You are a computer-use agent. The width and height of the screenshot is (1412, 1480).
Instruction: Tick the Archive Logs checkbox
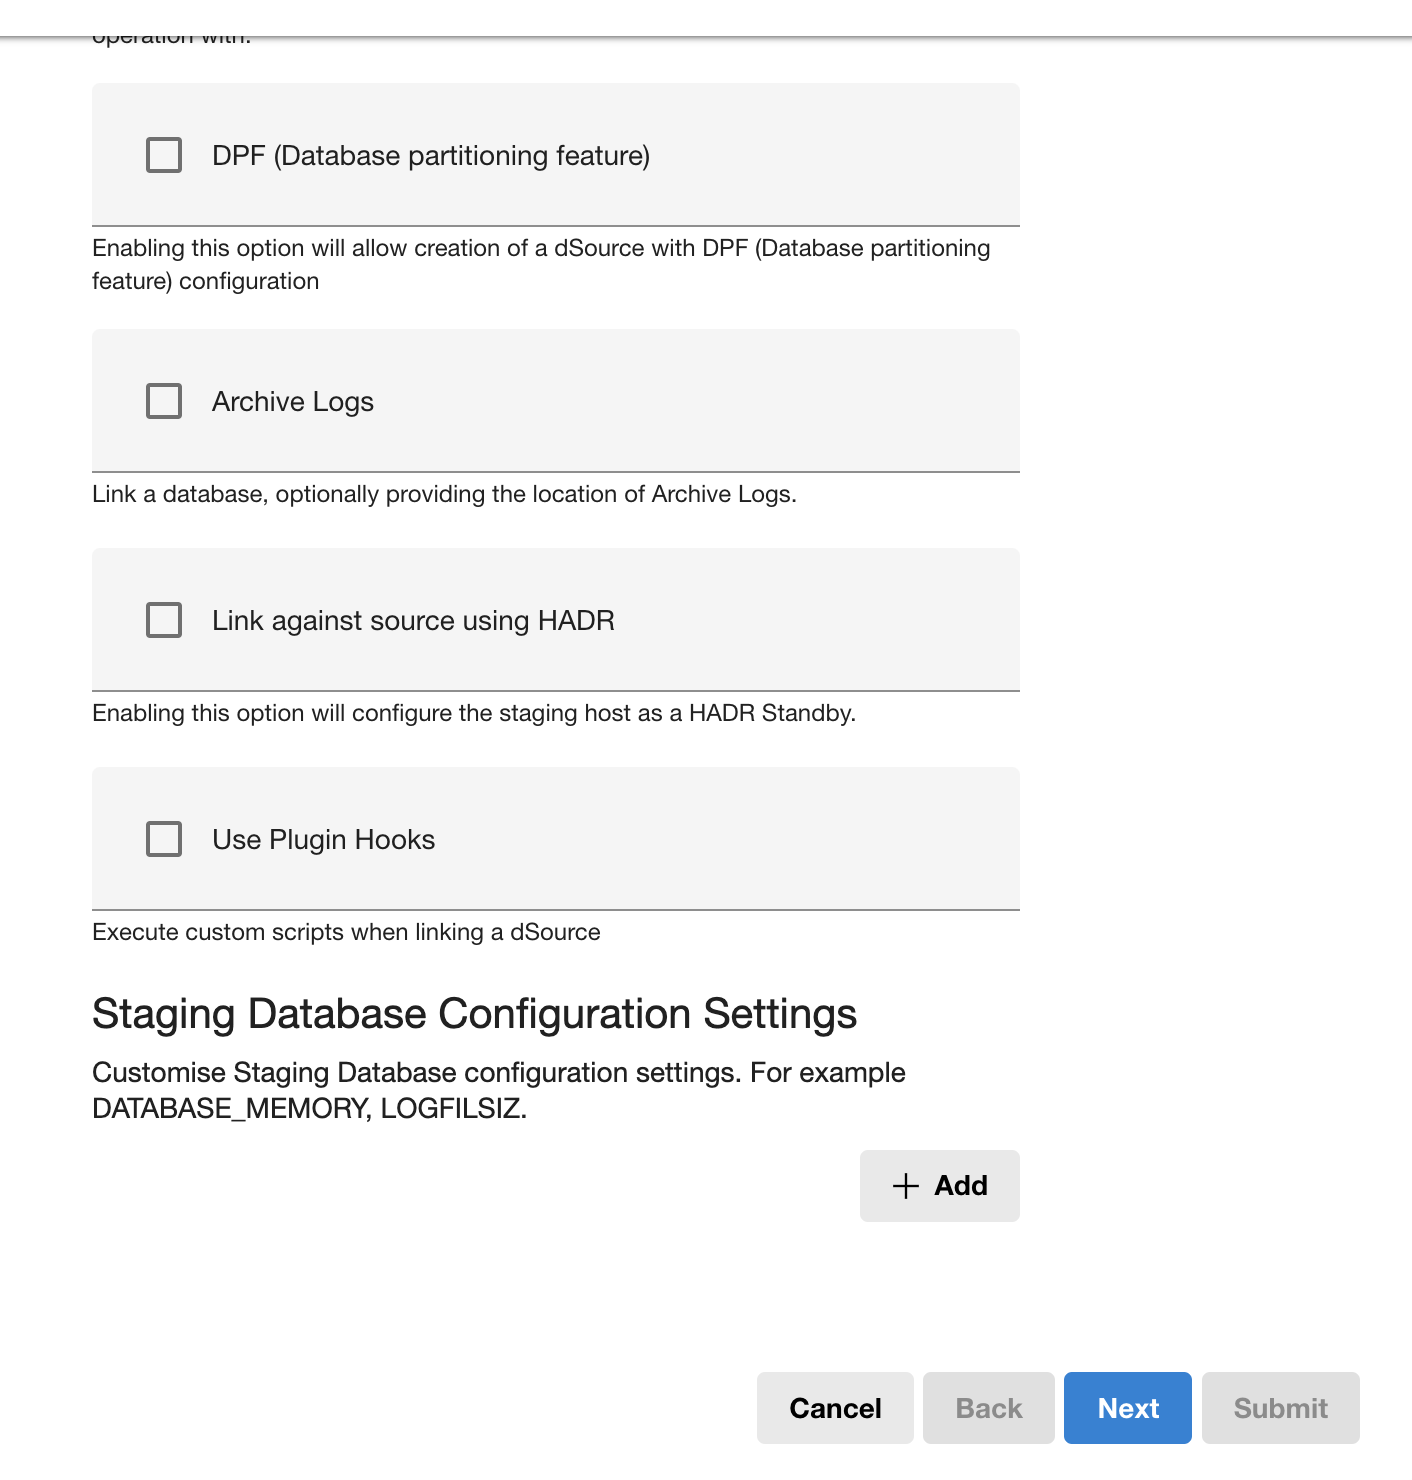(x=164, y=401)
